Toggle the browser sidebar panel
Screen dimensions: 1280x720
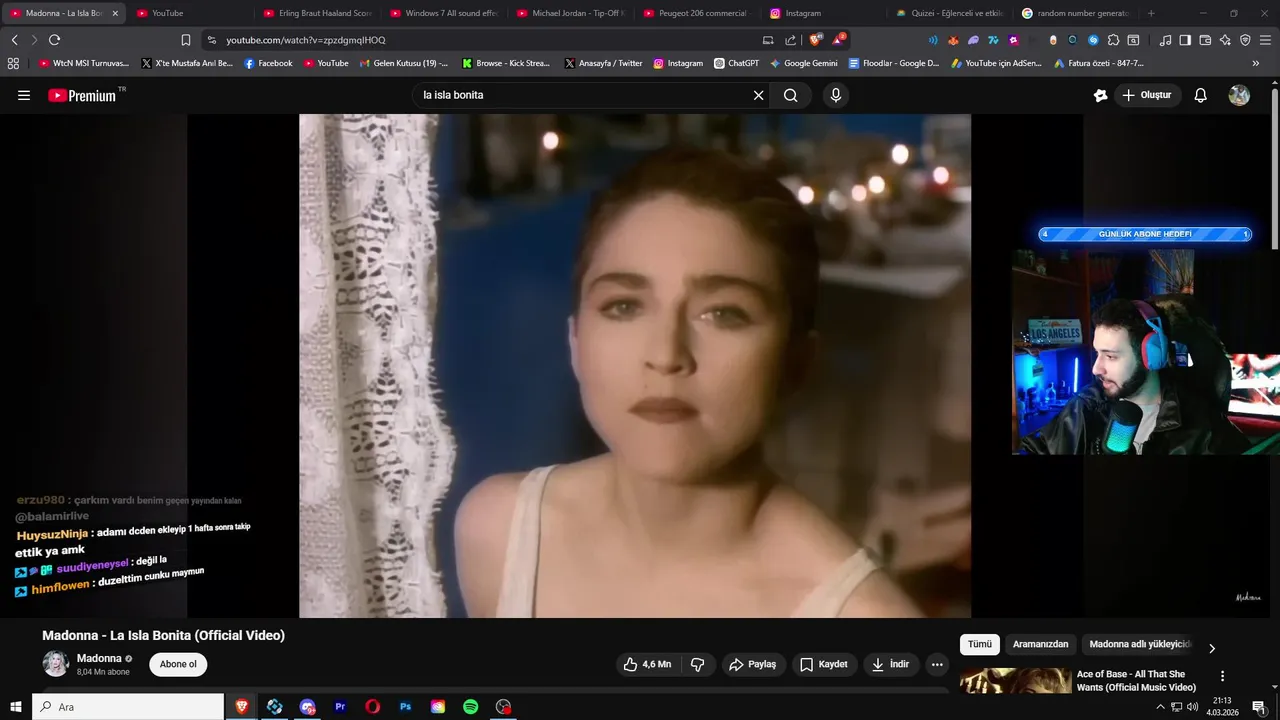(1185, 40)
